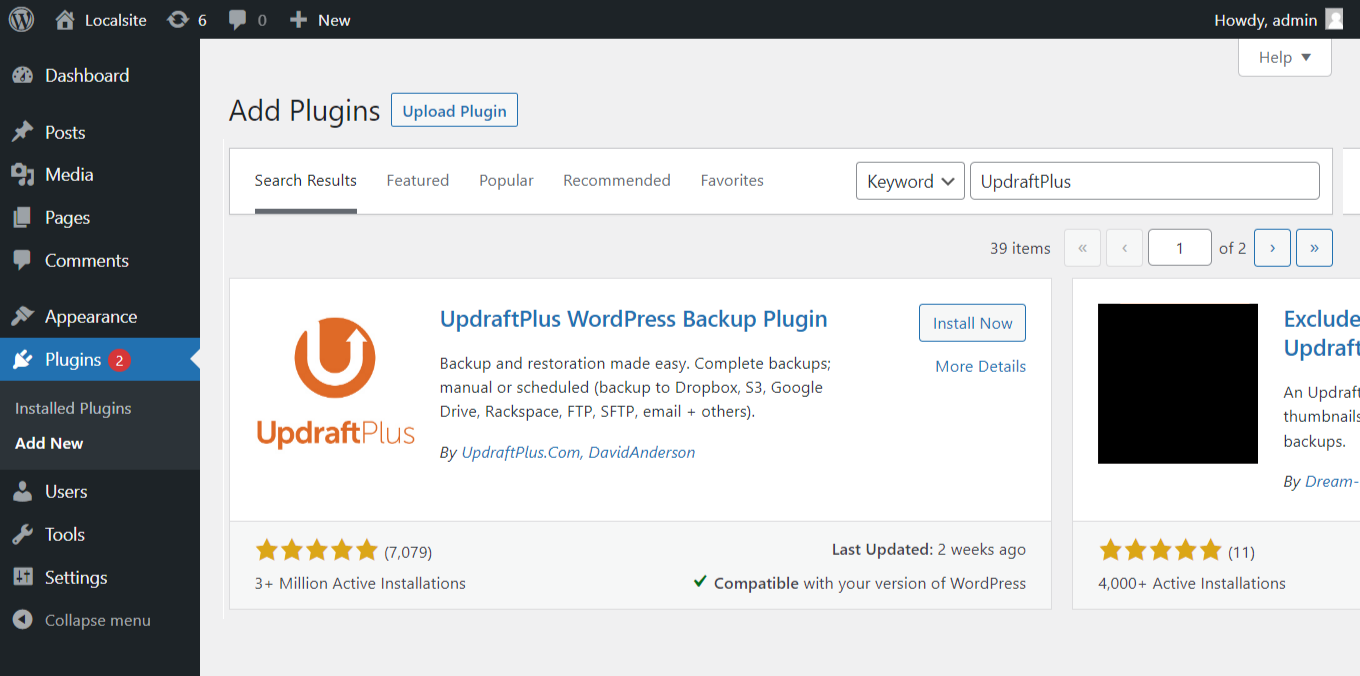Viewport: 1360px width, 676px height.
Task: Click the current page number field
Action: (1180, 248)
